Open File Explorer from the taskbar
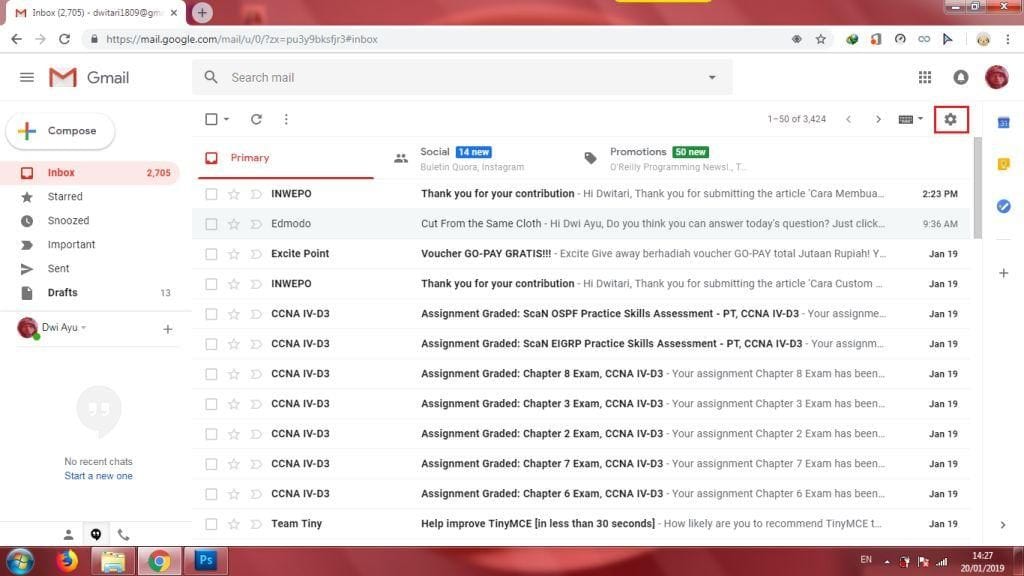The image size is (1024, 576). coord(113,561)
